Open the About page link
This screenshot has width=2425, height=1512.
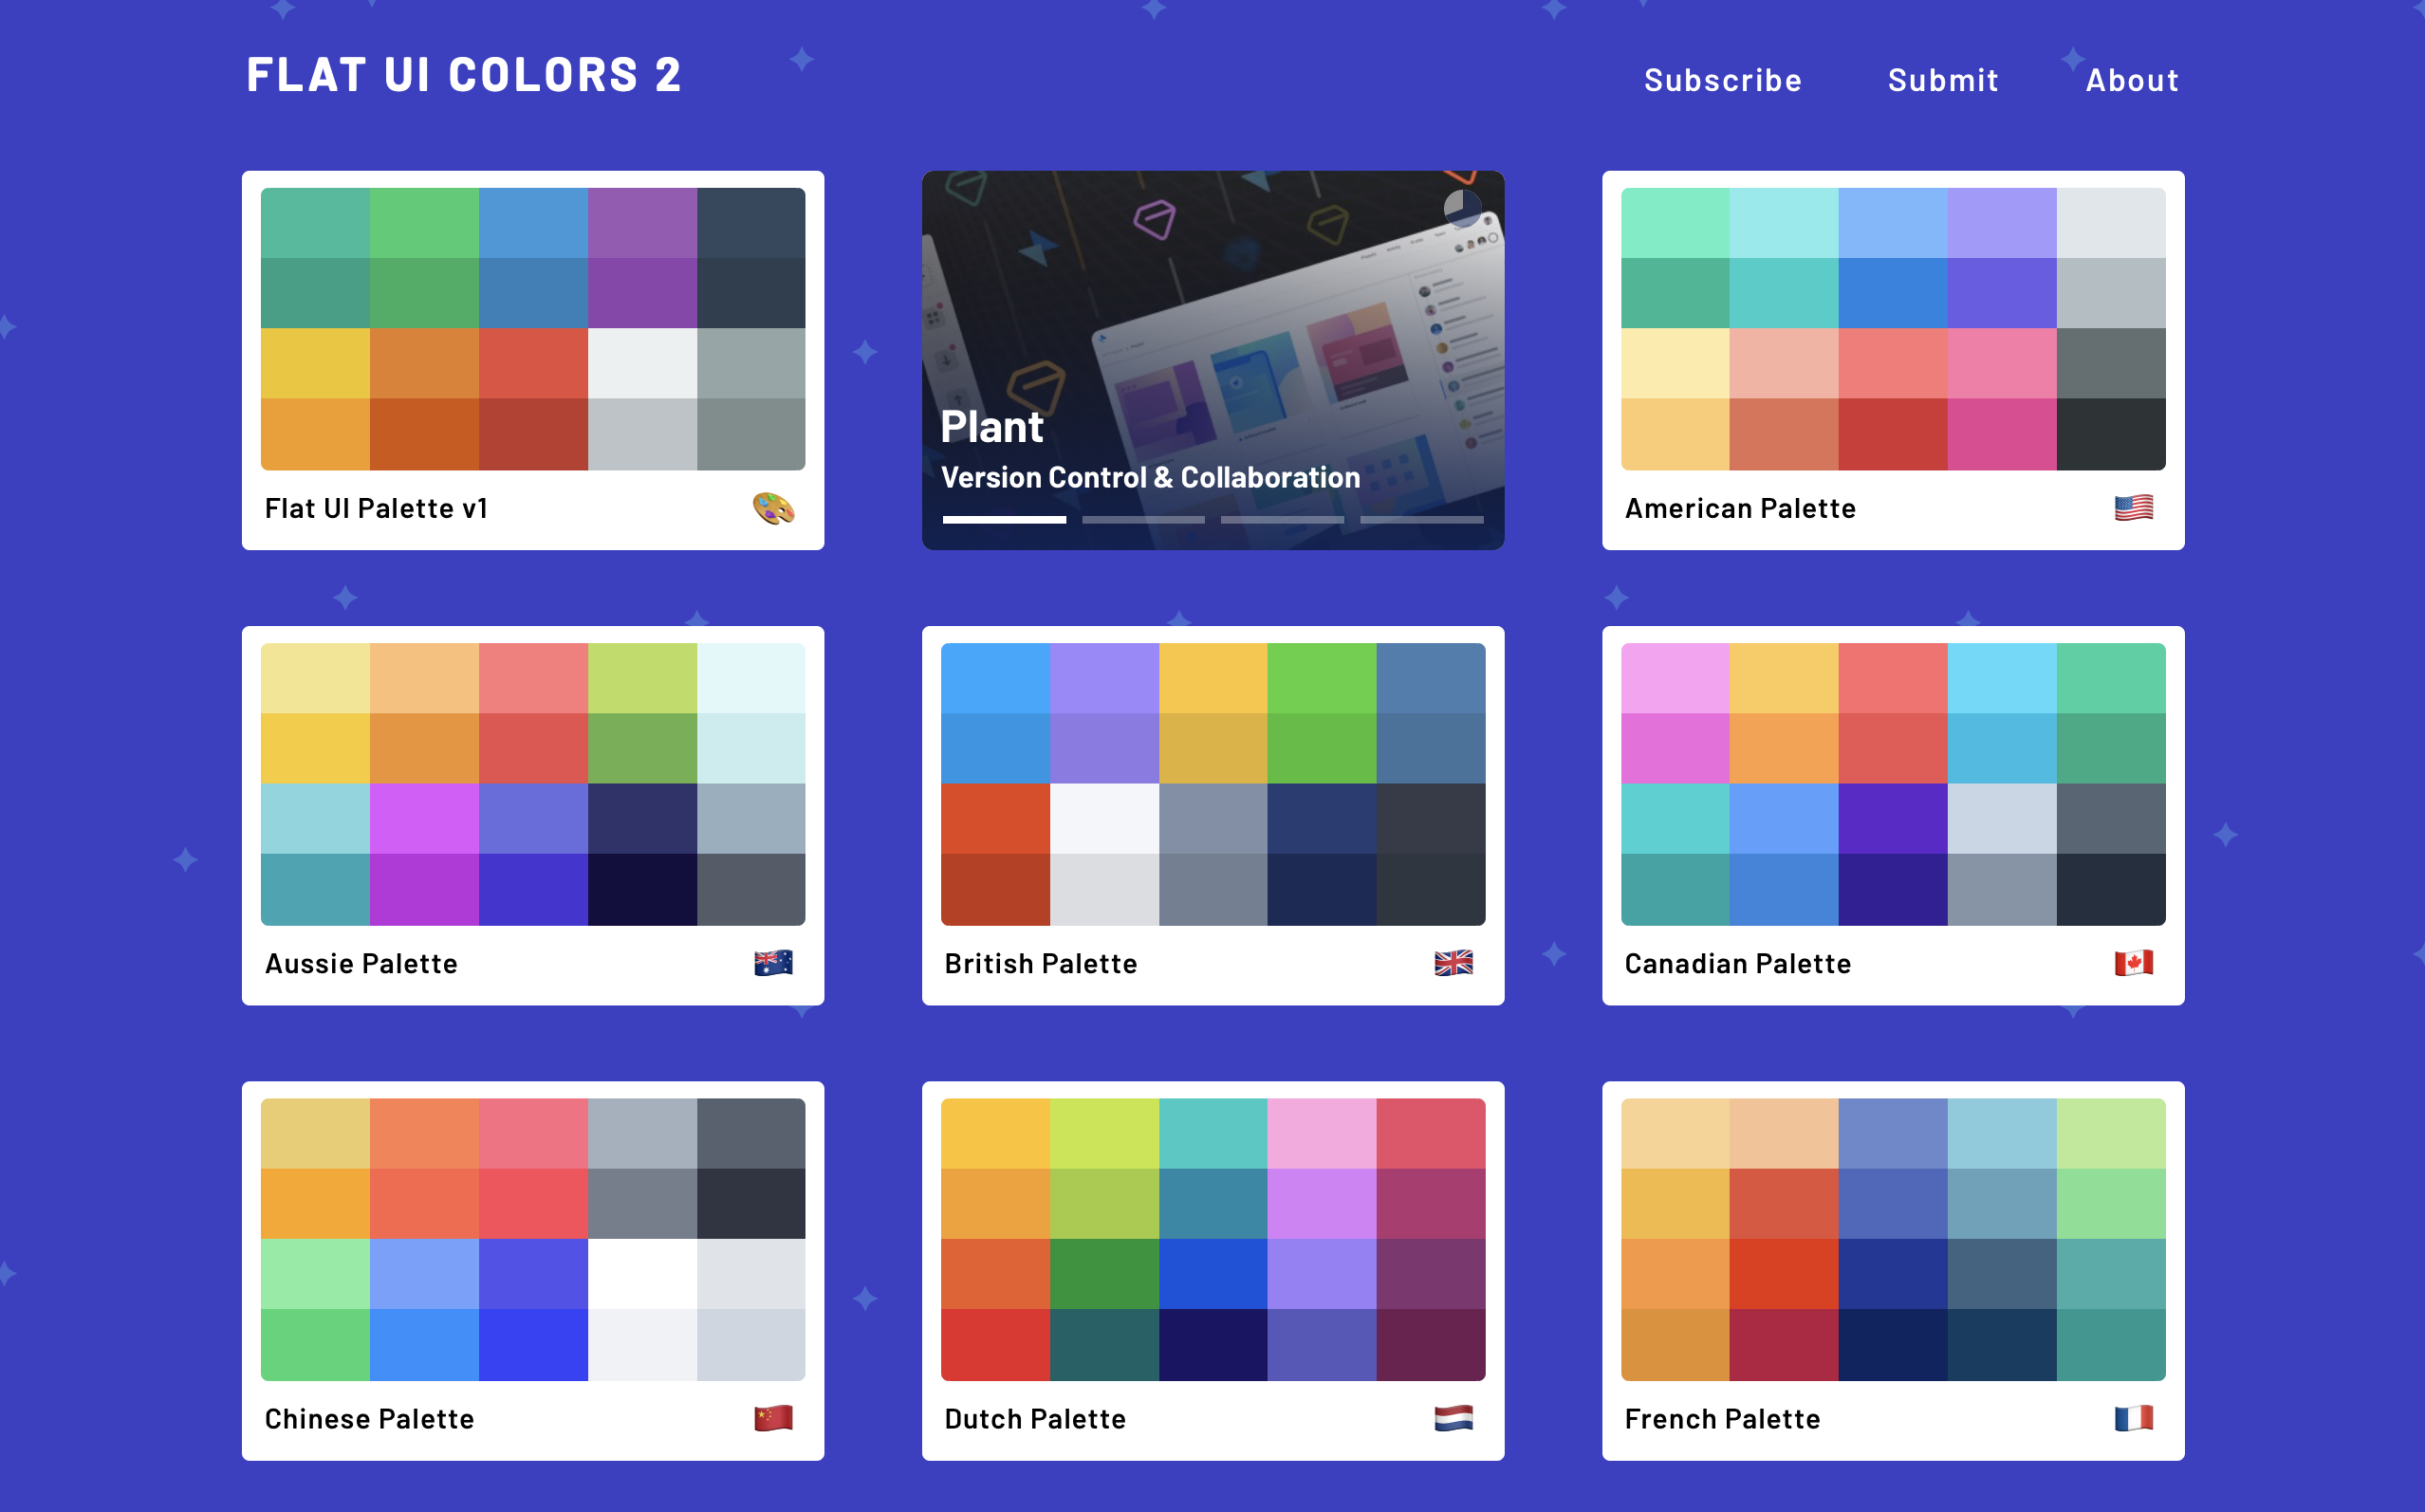2131,80
